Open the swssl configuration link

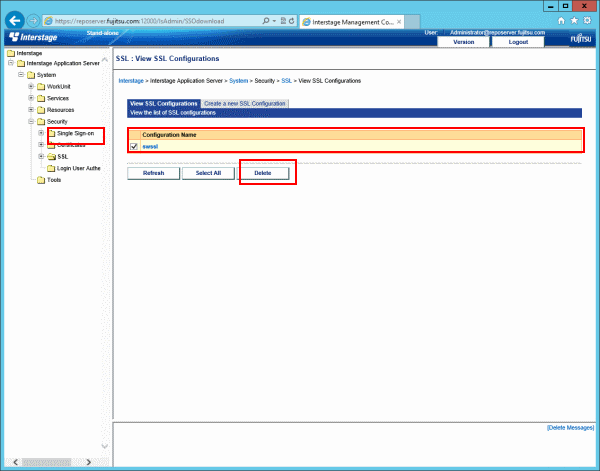(x=150, y=147)
